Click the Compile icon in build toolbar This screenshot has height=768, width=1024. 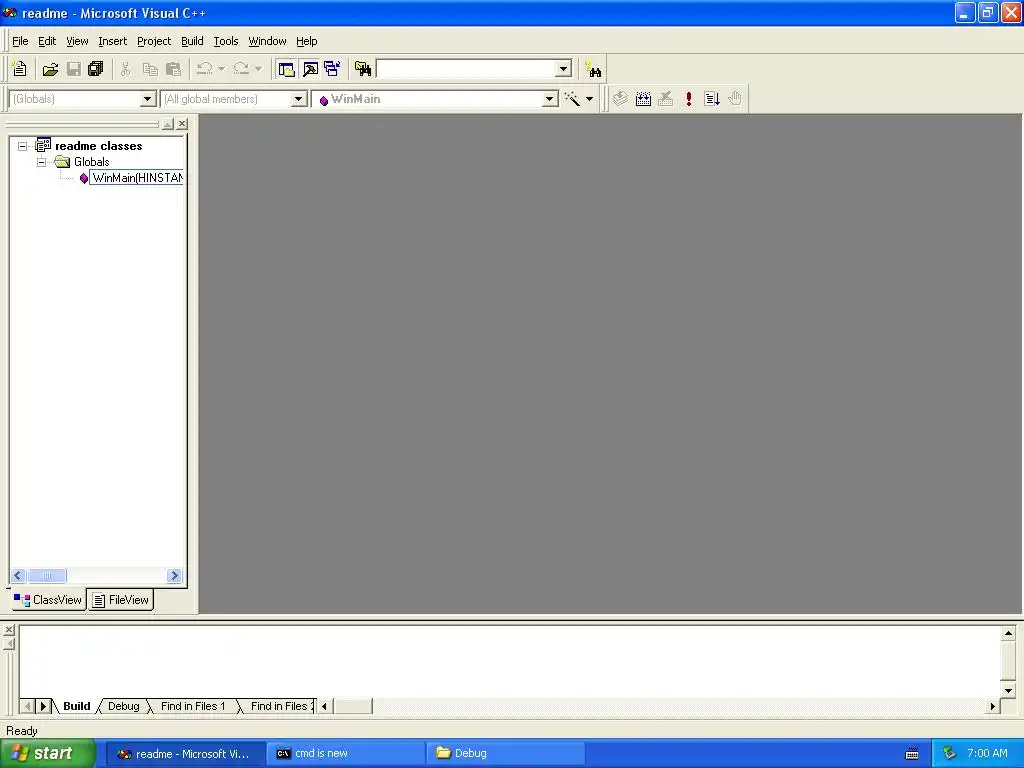point(620,99)
